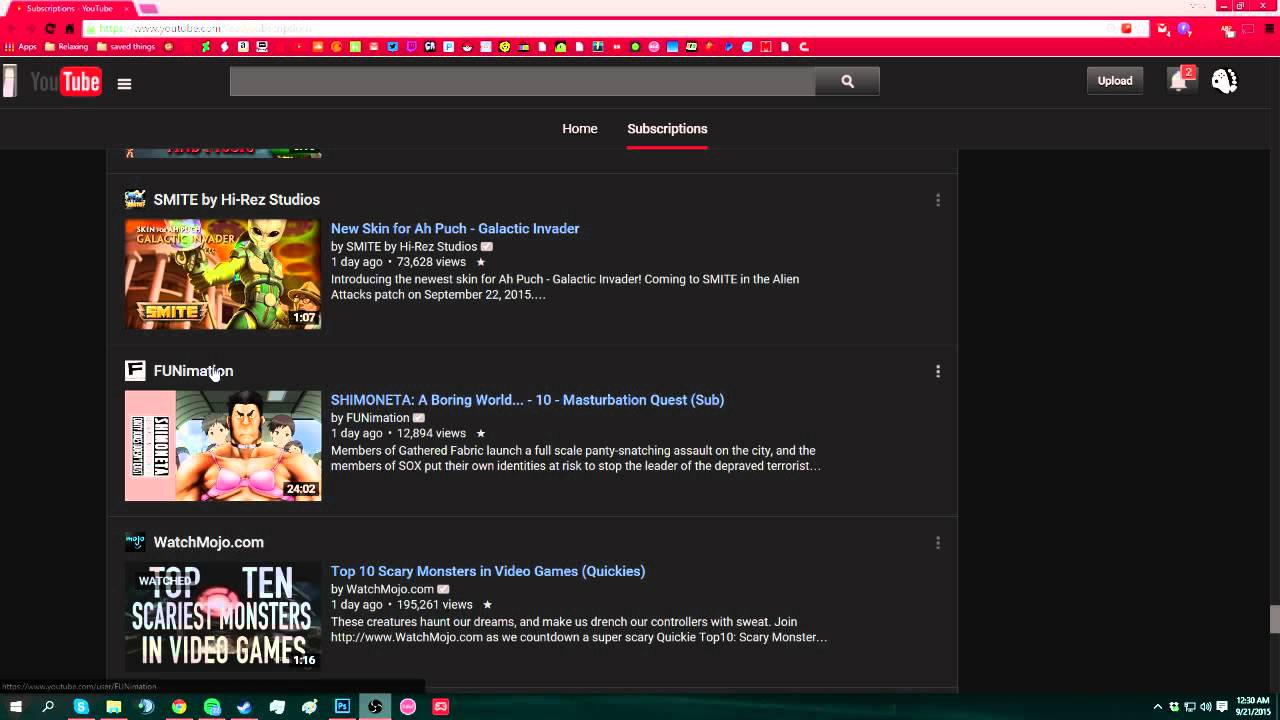Click 'by SMITE by Hi-Rez Studios' uploader link

(404, 246)
